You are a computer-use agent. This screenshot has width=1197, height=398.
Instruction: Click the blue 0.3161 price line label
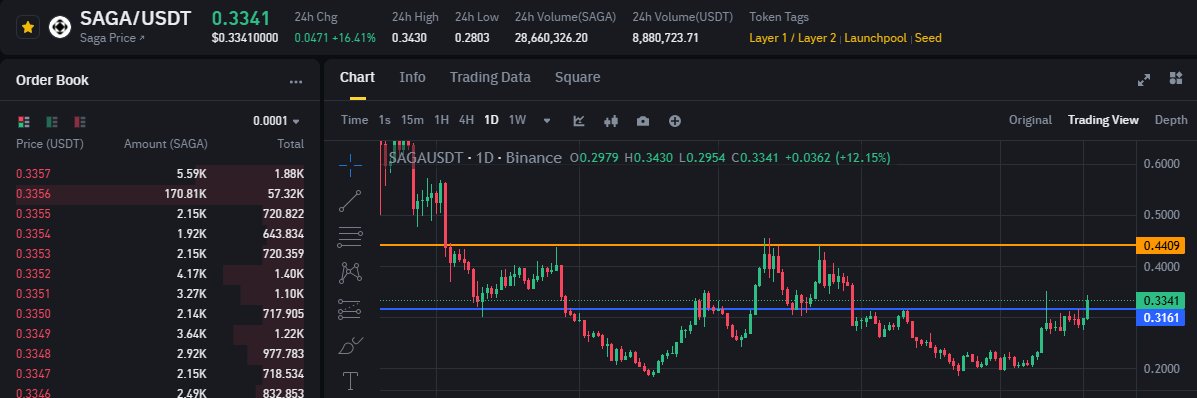1161,318
